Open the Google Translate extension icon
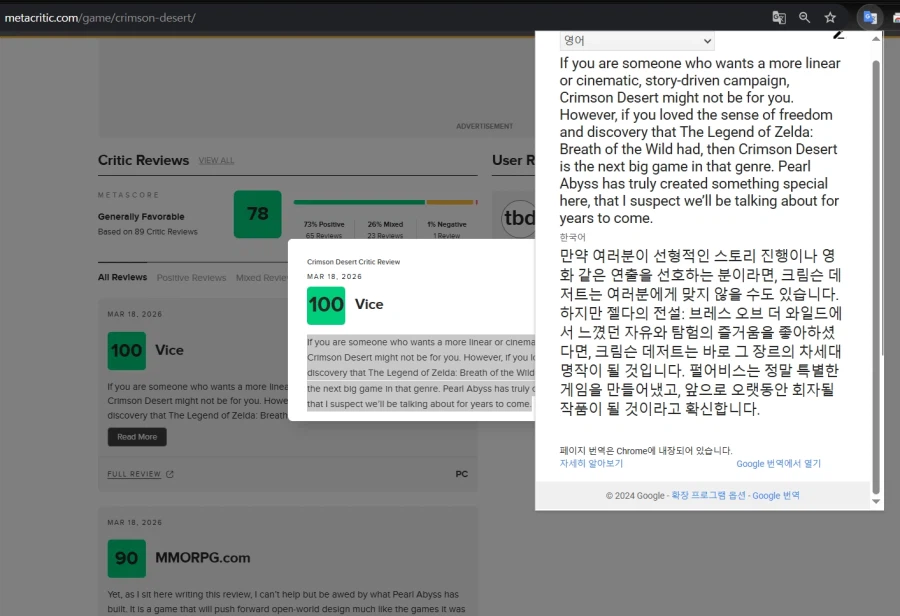900x616 pixels. (869, 17)
